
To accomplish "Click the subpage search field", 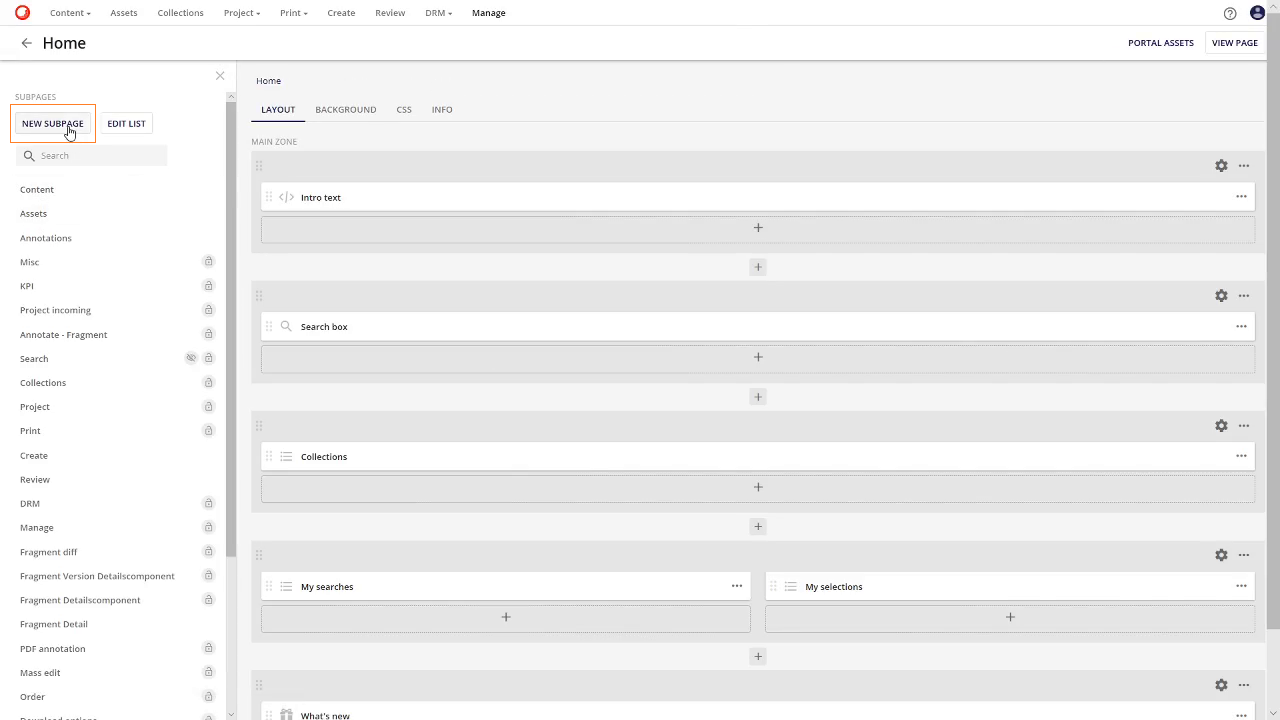I will pos(90,156).
